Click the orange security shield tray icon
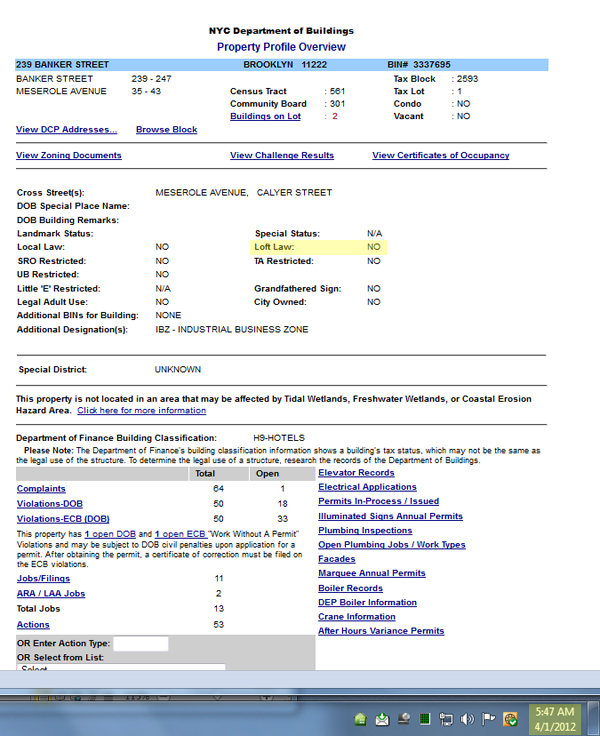The width and height of the screenshot is (600, 736). pos(510,718)
